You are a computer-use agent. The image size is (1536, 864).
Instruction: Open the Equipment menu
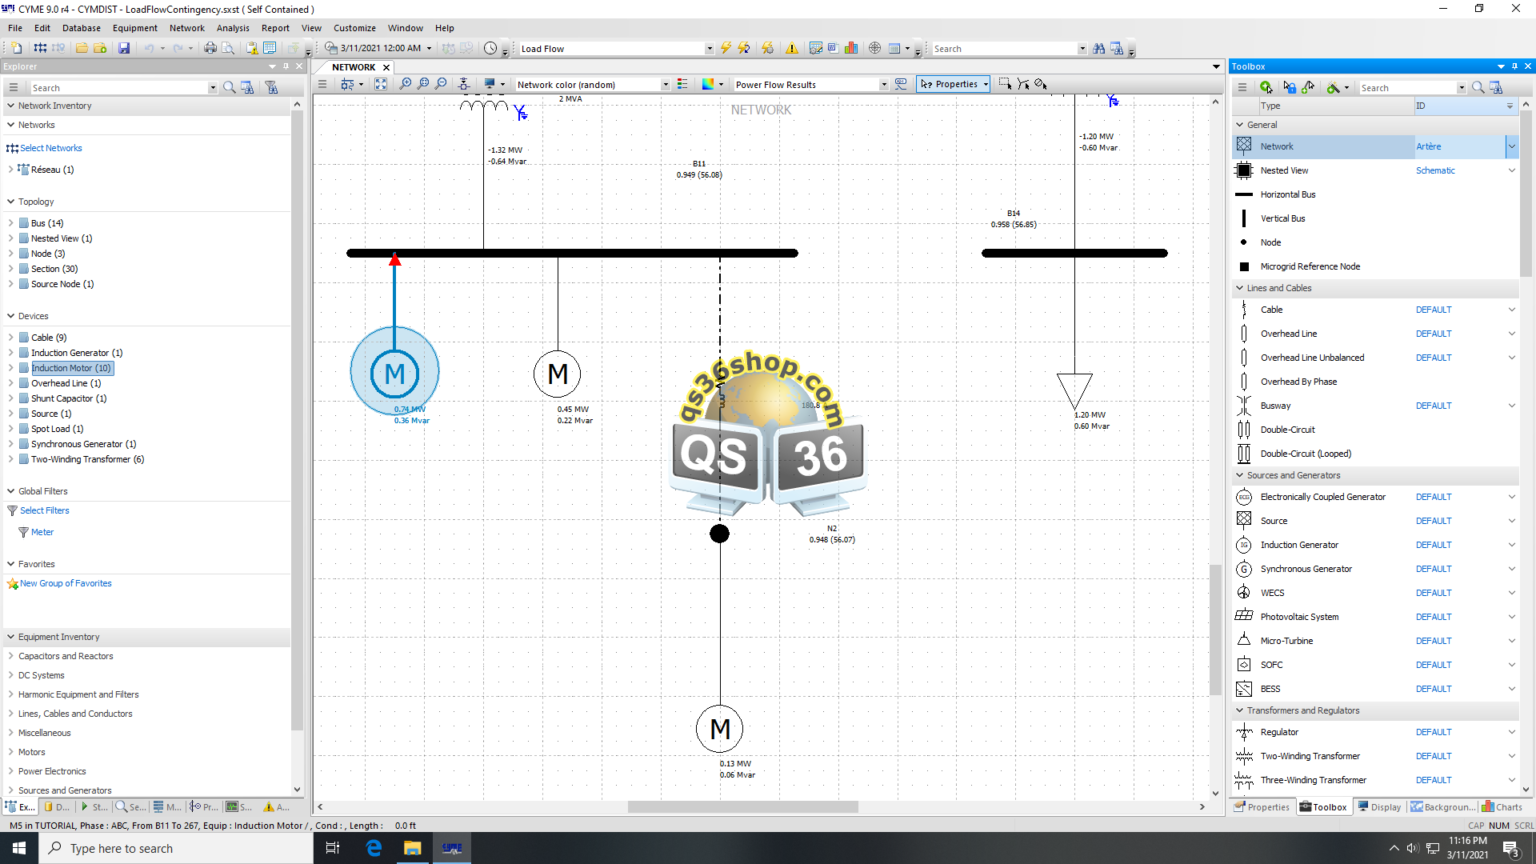tap(135, 28)
